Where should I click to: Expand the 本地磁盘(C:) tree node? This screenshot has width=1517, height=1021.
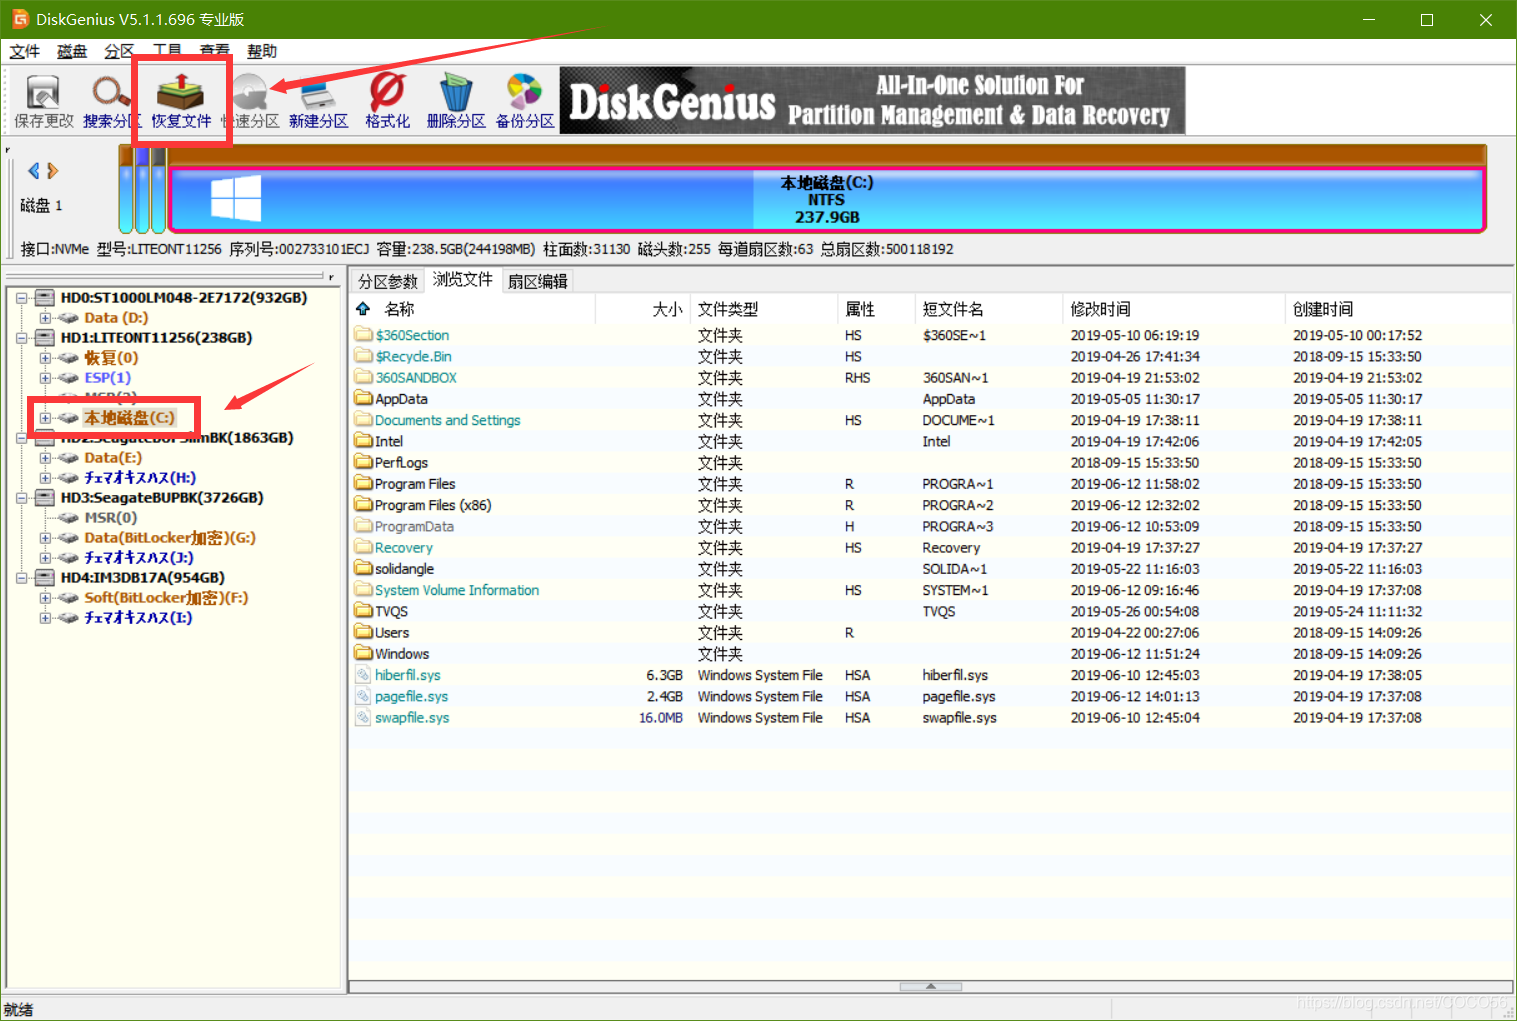45,418
